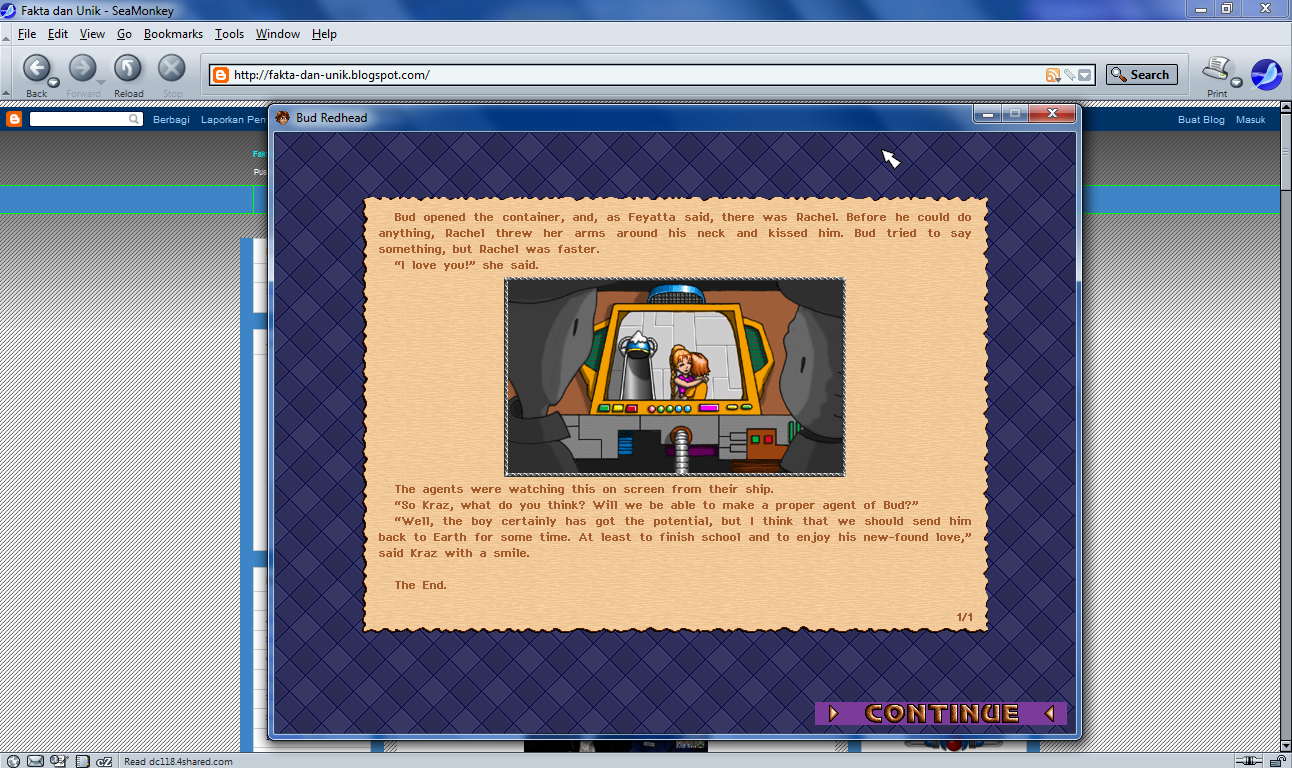The image size is (1292, 768).
Task: Open the Print options dropdown arrow
Action: [1236, 82]
